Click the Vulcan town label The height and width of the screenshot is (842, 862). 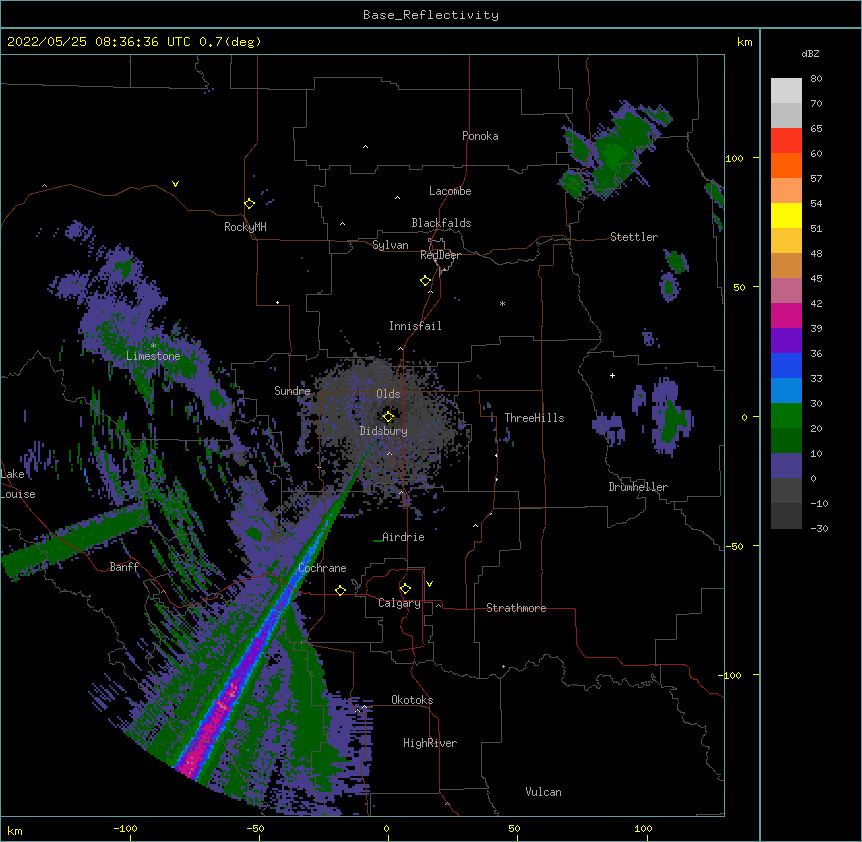543,792
